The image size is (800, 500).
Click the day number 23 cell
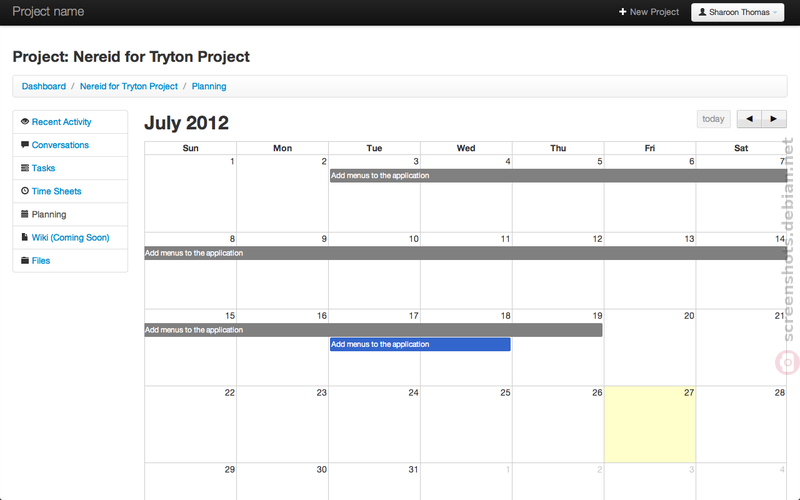point(283,424)
